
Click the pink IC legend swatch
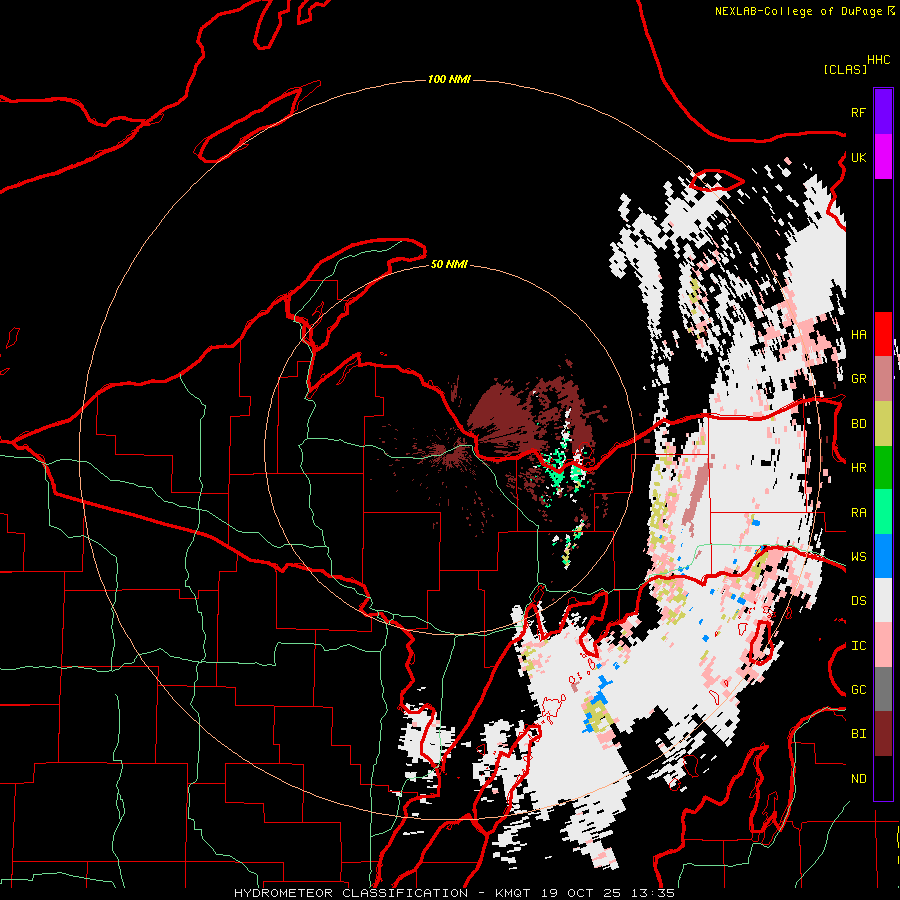(x=883, y=645)
